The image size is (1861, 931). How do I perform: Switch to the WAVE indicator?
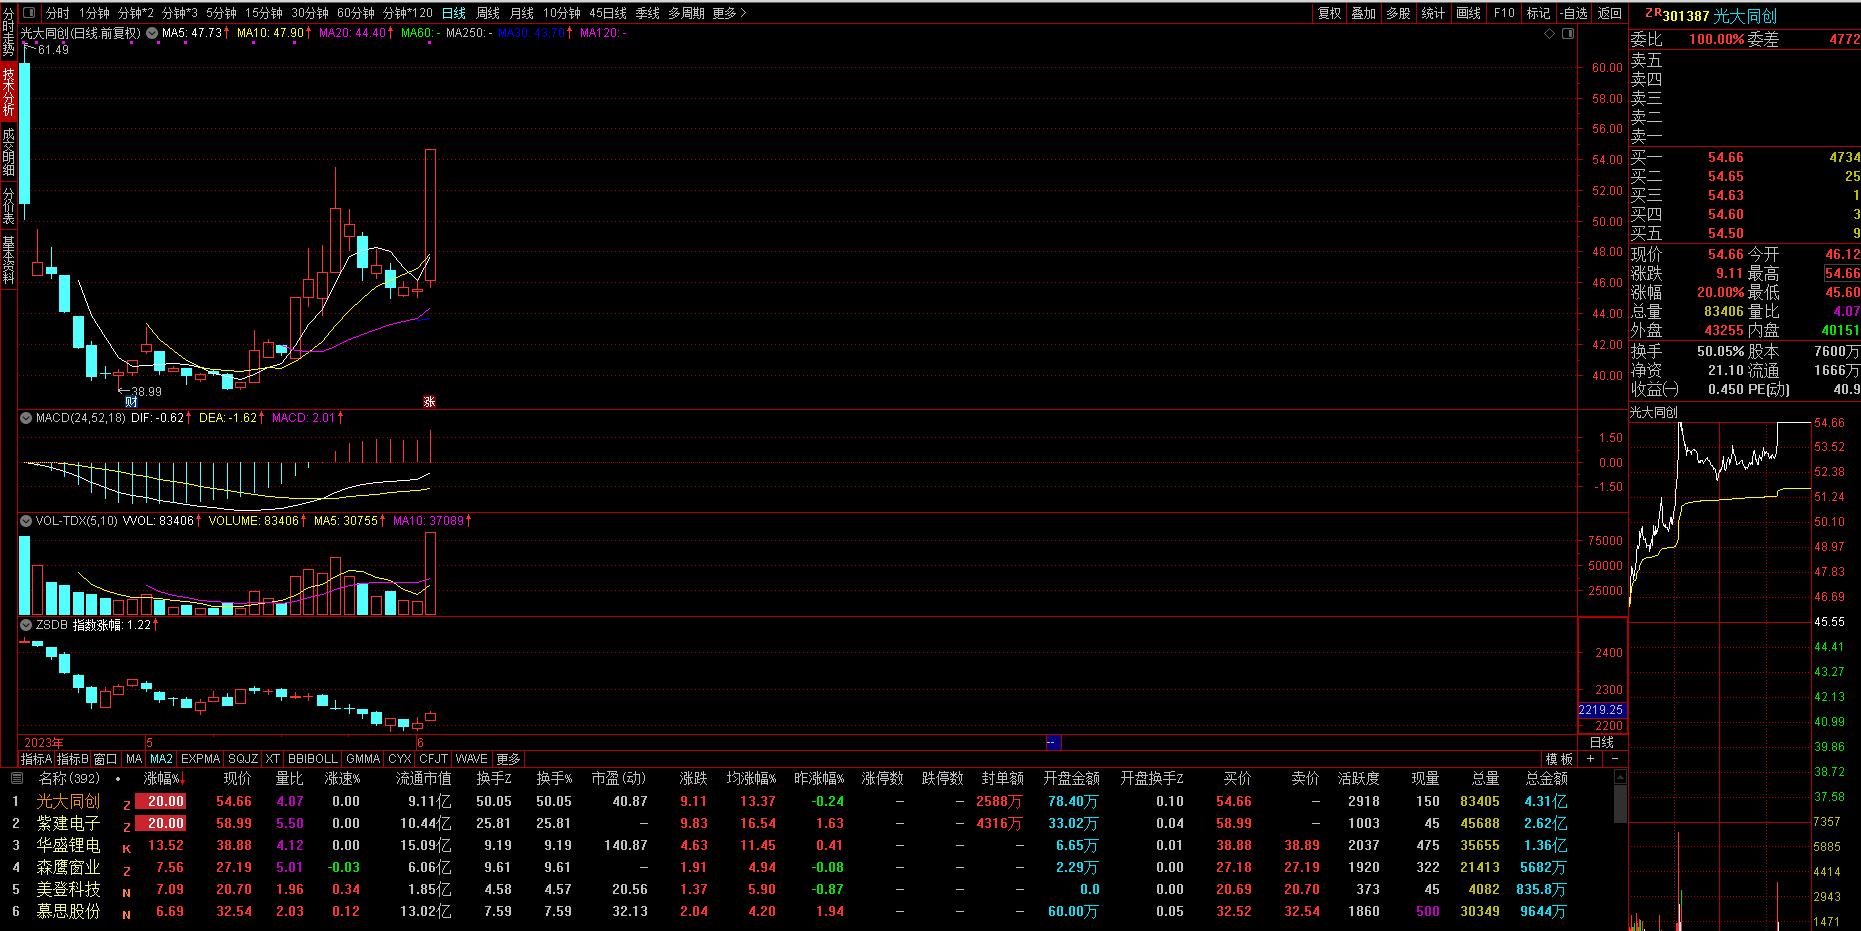coord(472,759)
